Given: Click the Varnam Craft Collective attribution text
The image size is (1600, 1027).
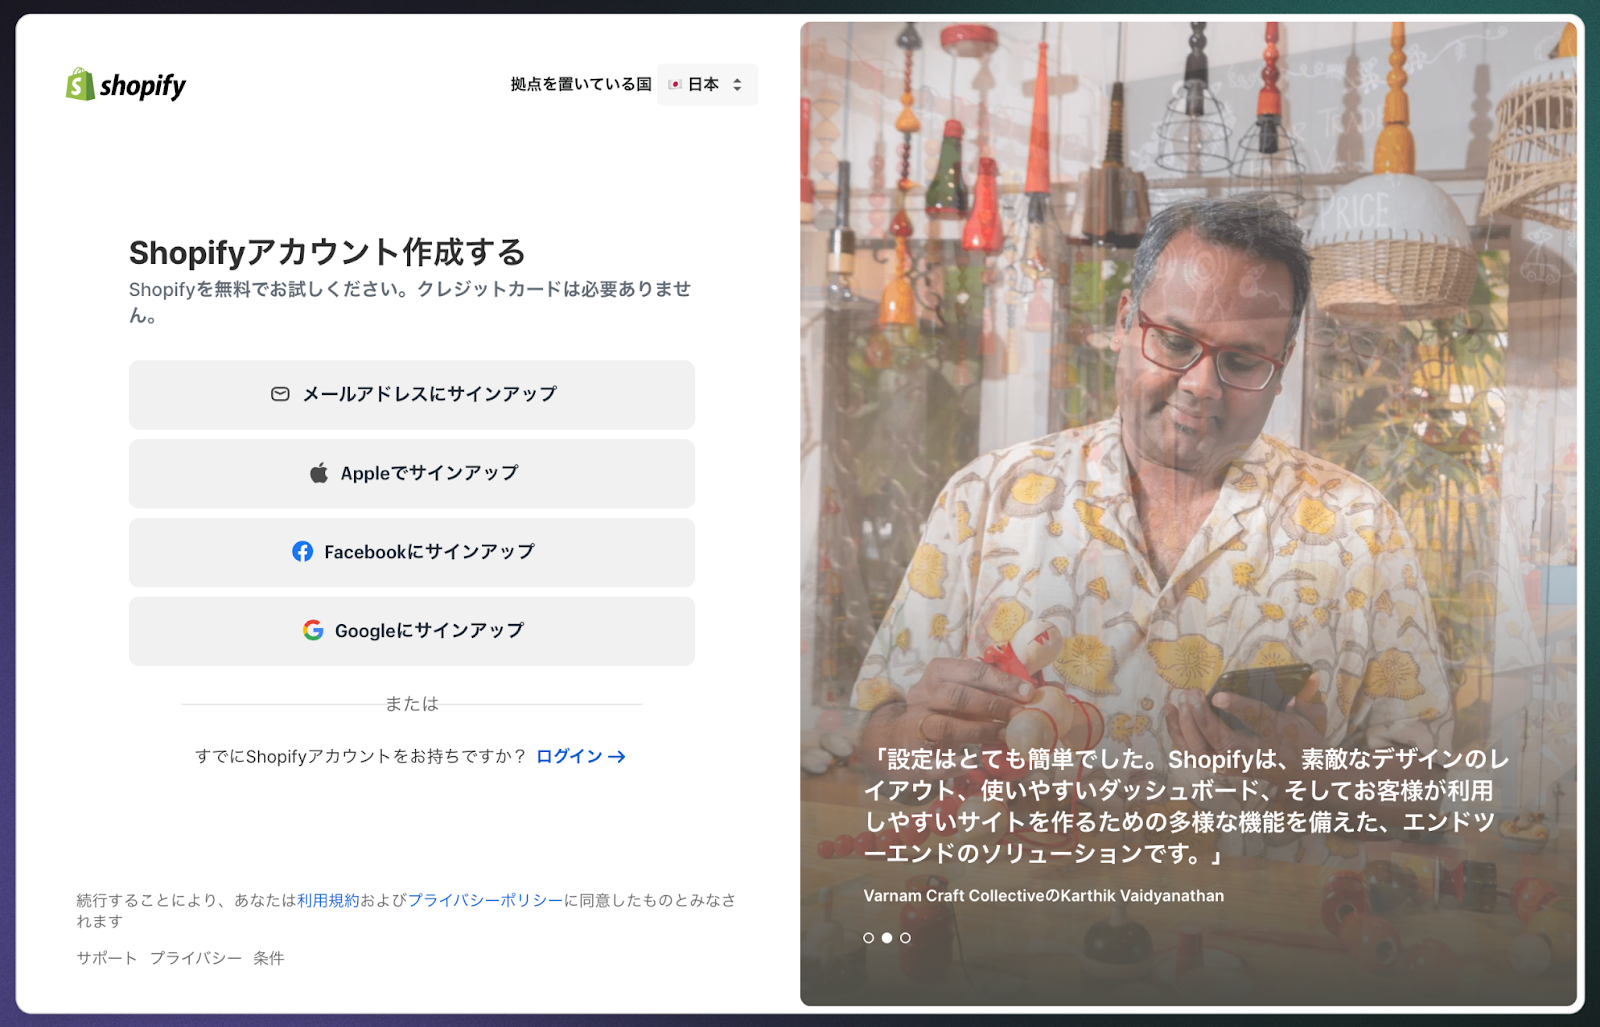Looking at the screenshot, I should (1044, 896).
